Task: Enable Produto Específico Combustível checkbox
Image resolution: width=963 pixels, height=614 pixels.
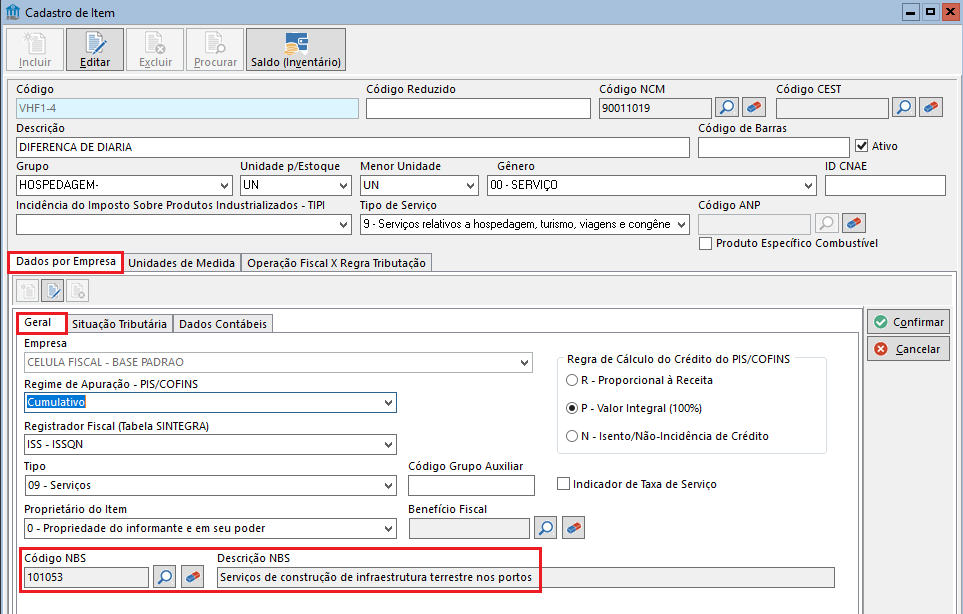Action: click(706, 243)
